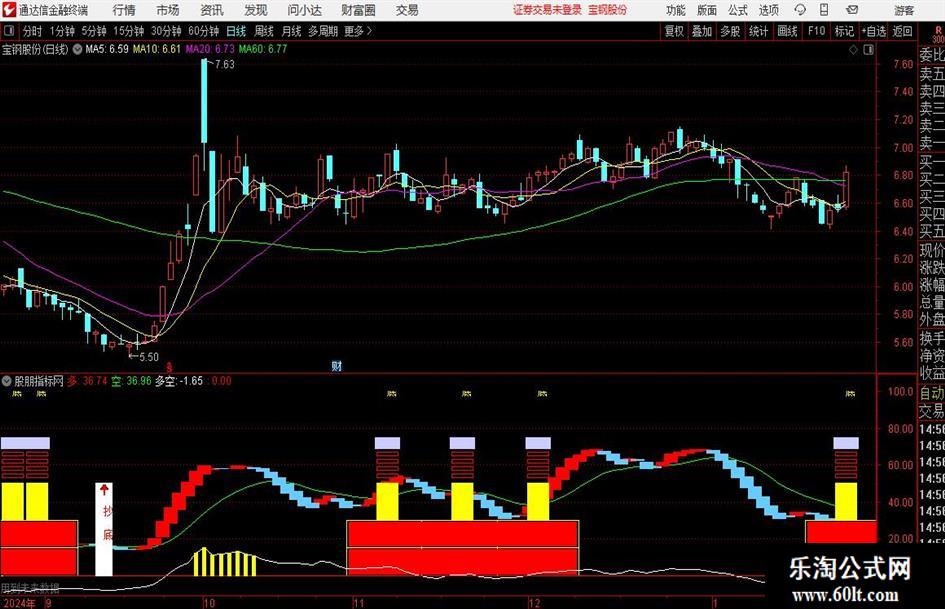Click the MA5: 6.59 value
Image resolution: width=945 pixels, height=609 pixels.
point(107,49)
